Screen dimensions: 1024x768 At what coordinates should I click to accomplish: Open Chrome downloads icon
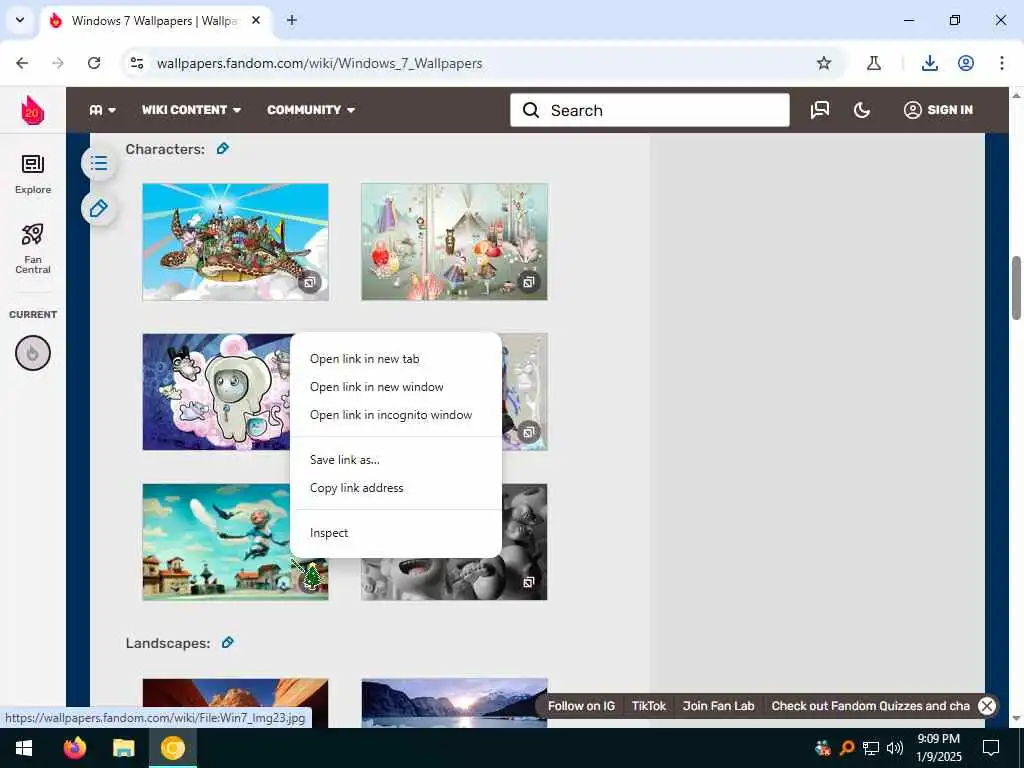929,63
